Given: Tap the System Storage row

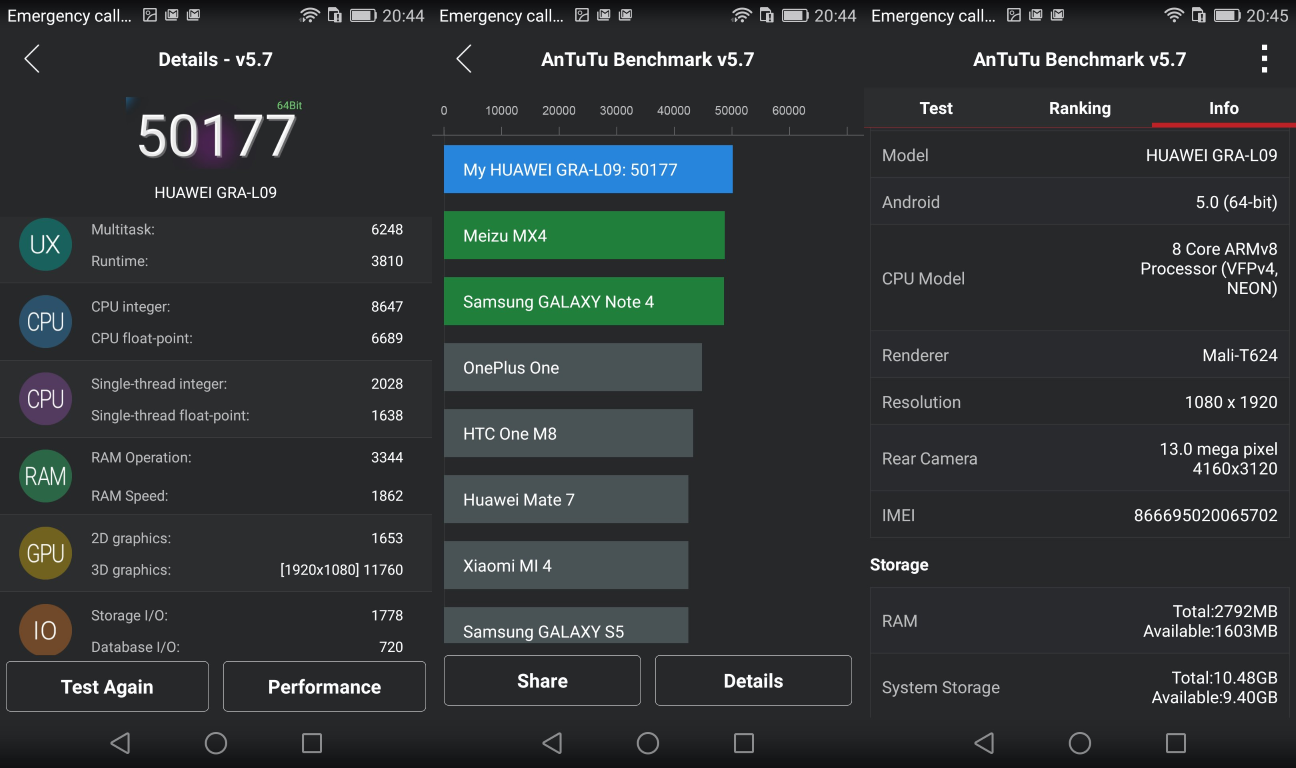Looking at the screenshot, I should click(1080, 687).
